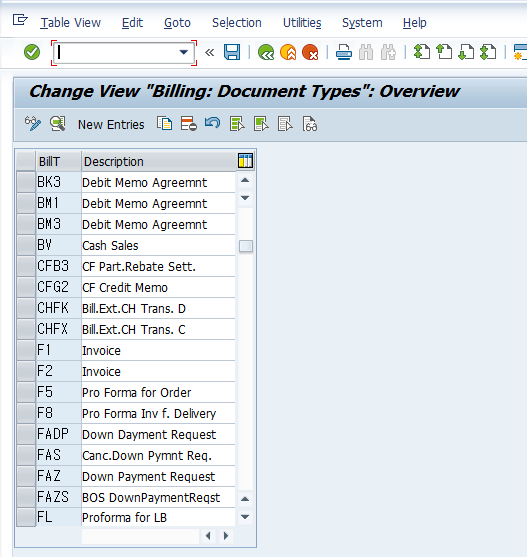Image resolution: width=527 pixels, height=557 pixels.
Task: Click the CFB3 billing type cell
Action: [x=59, y=266]
